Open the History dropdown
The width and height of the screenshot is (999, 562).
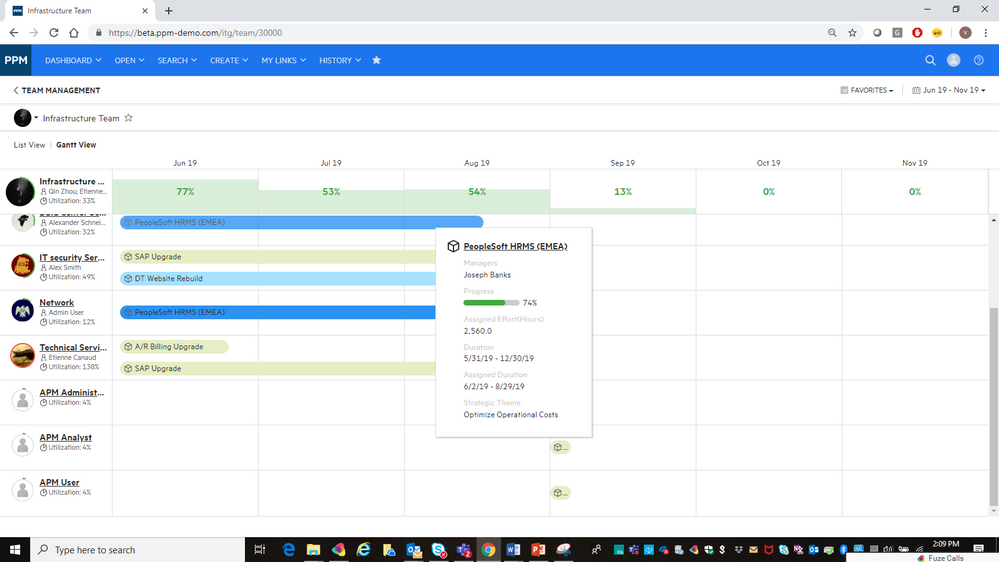point(340,61)
